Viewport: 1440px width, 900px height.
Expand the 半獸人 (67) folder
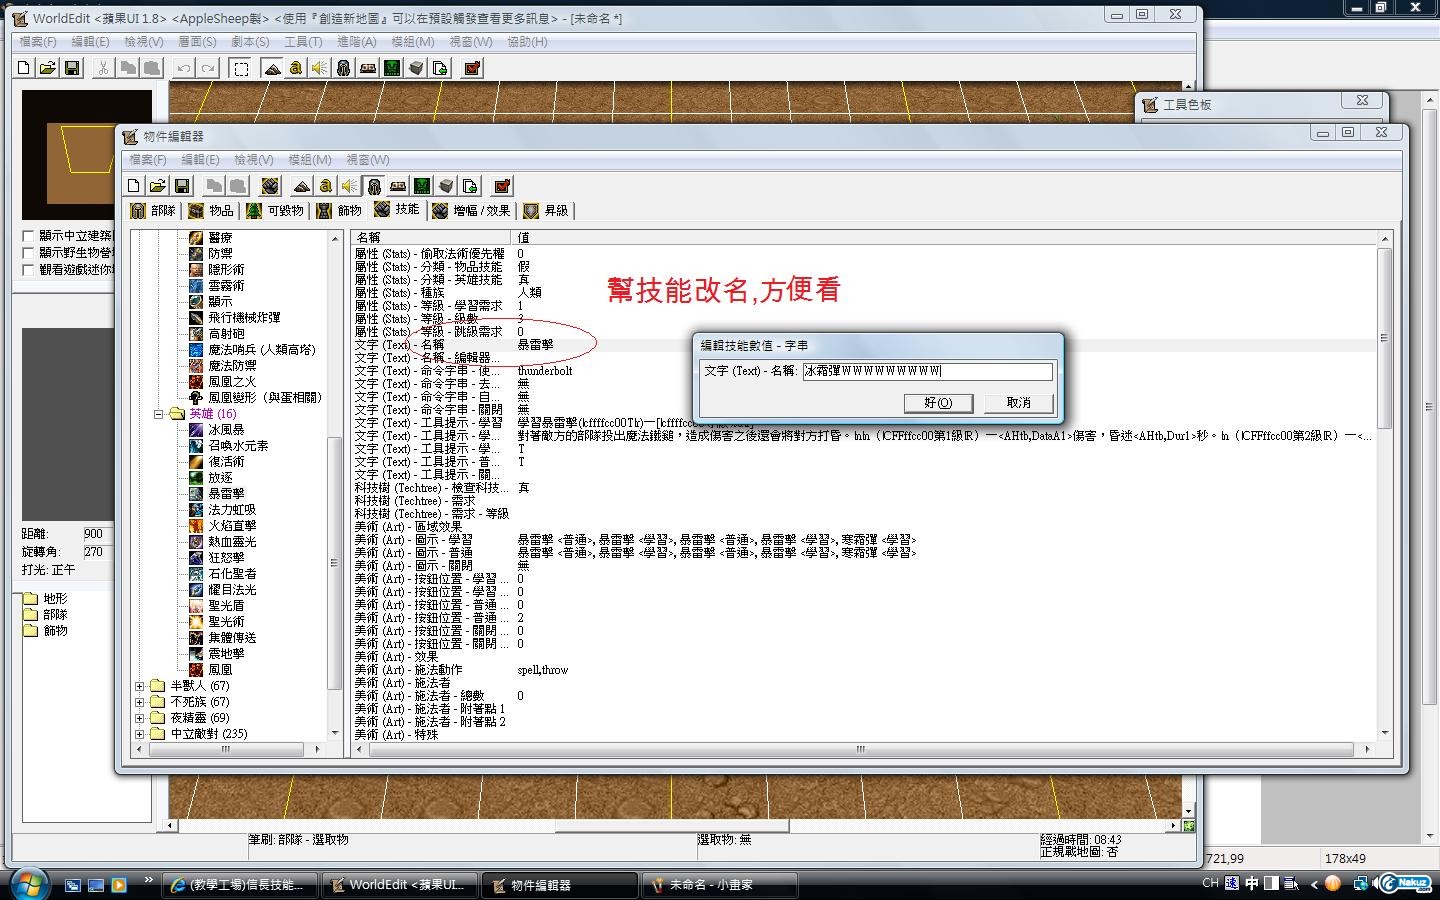(140, 686)
